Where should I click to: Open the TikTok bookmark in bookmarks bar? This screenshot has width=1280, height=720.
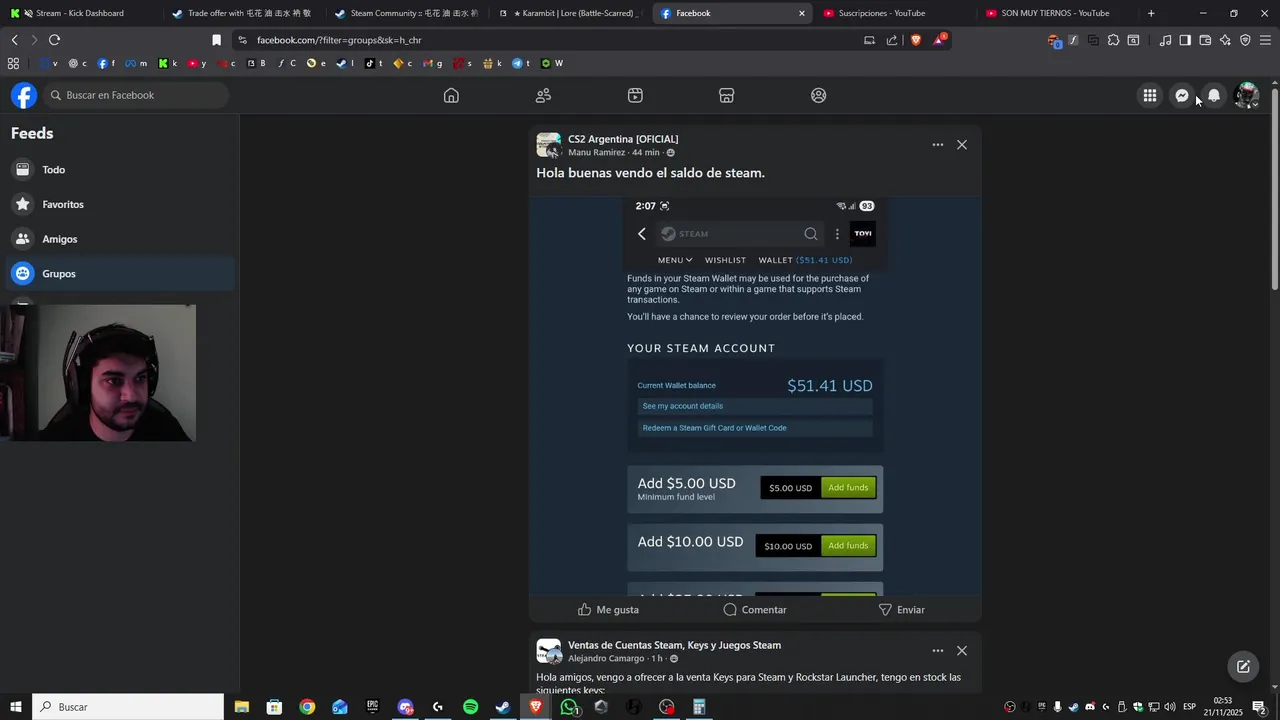pyautogui.click(x=373, y=63)
